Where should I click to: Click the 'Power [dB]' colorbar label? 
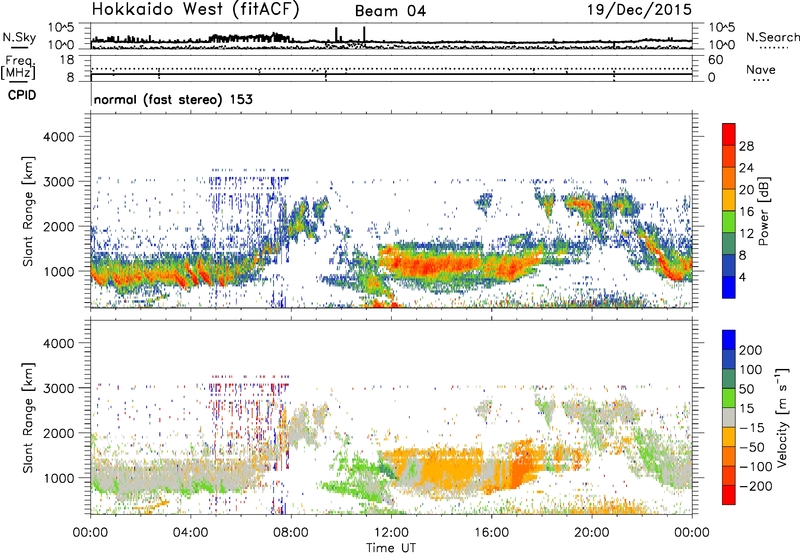tap(764, 211)
